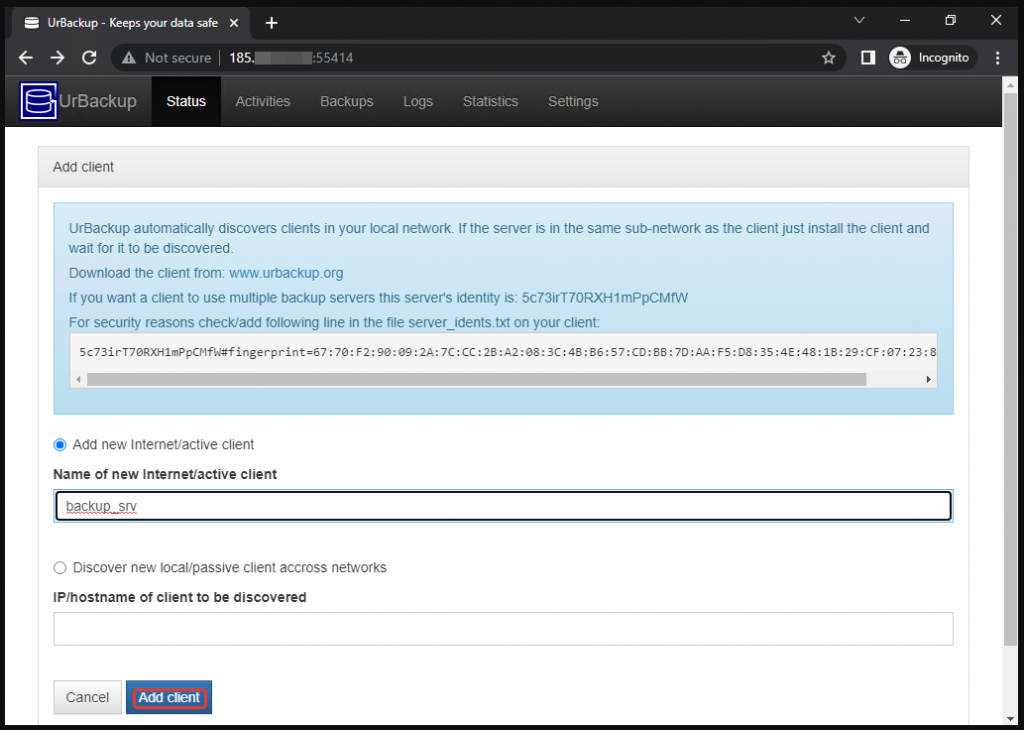The width and height of the screenshot is (1024, 730).
Task: Open a new tab with plus icon
Action: coord(271,22)
